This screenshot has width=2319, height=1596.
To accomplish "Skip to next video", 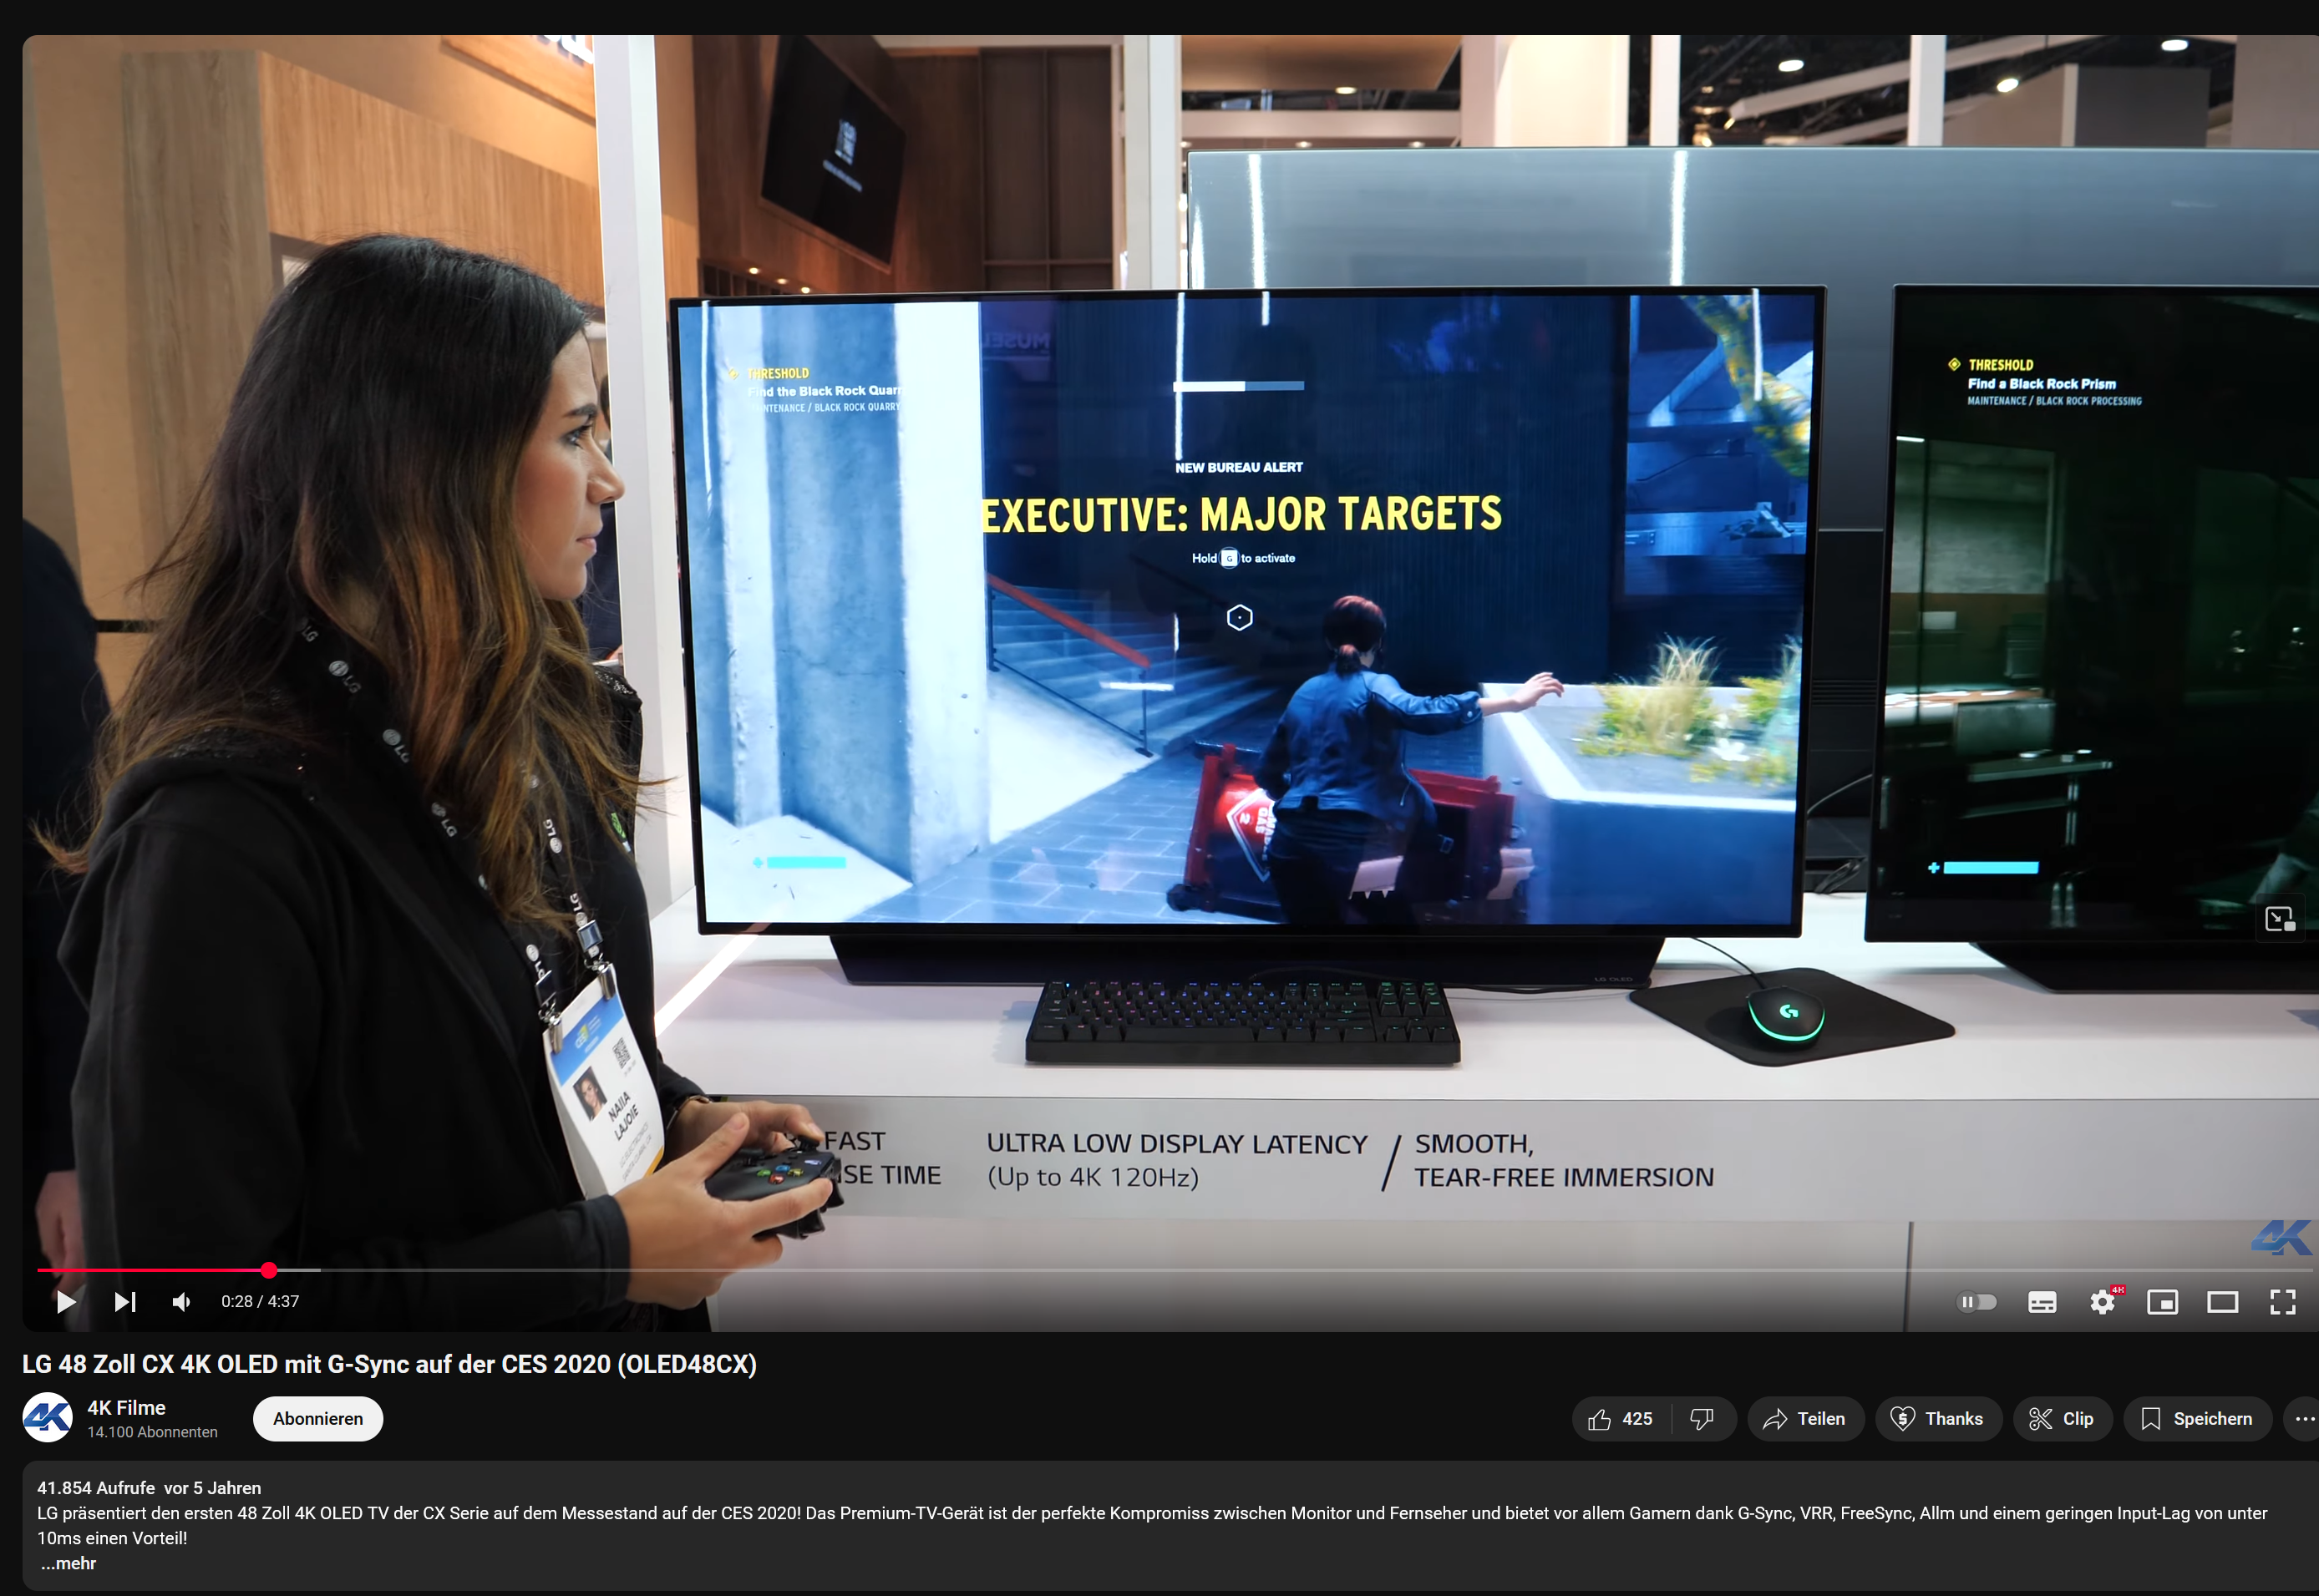I will click(125, 1301).
